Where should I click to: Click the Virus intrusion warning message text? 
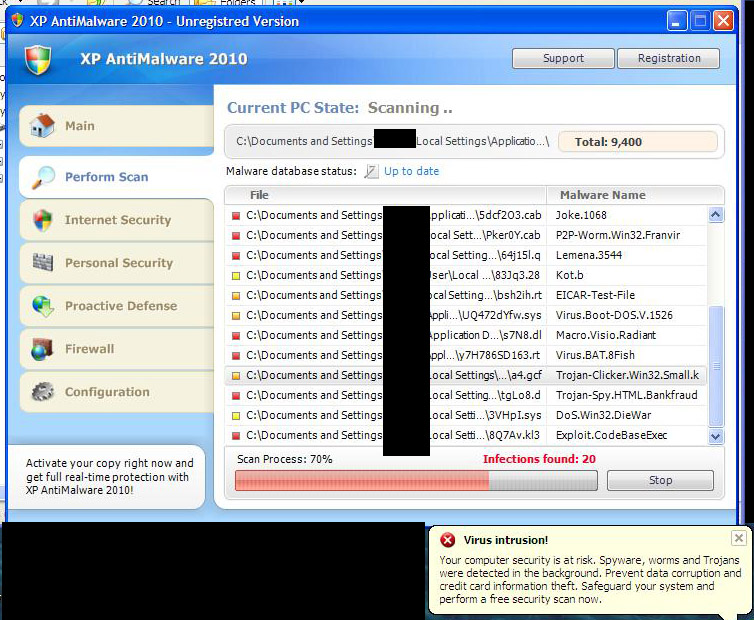tap(590, 580)
